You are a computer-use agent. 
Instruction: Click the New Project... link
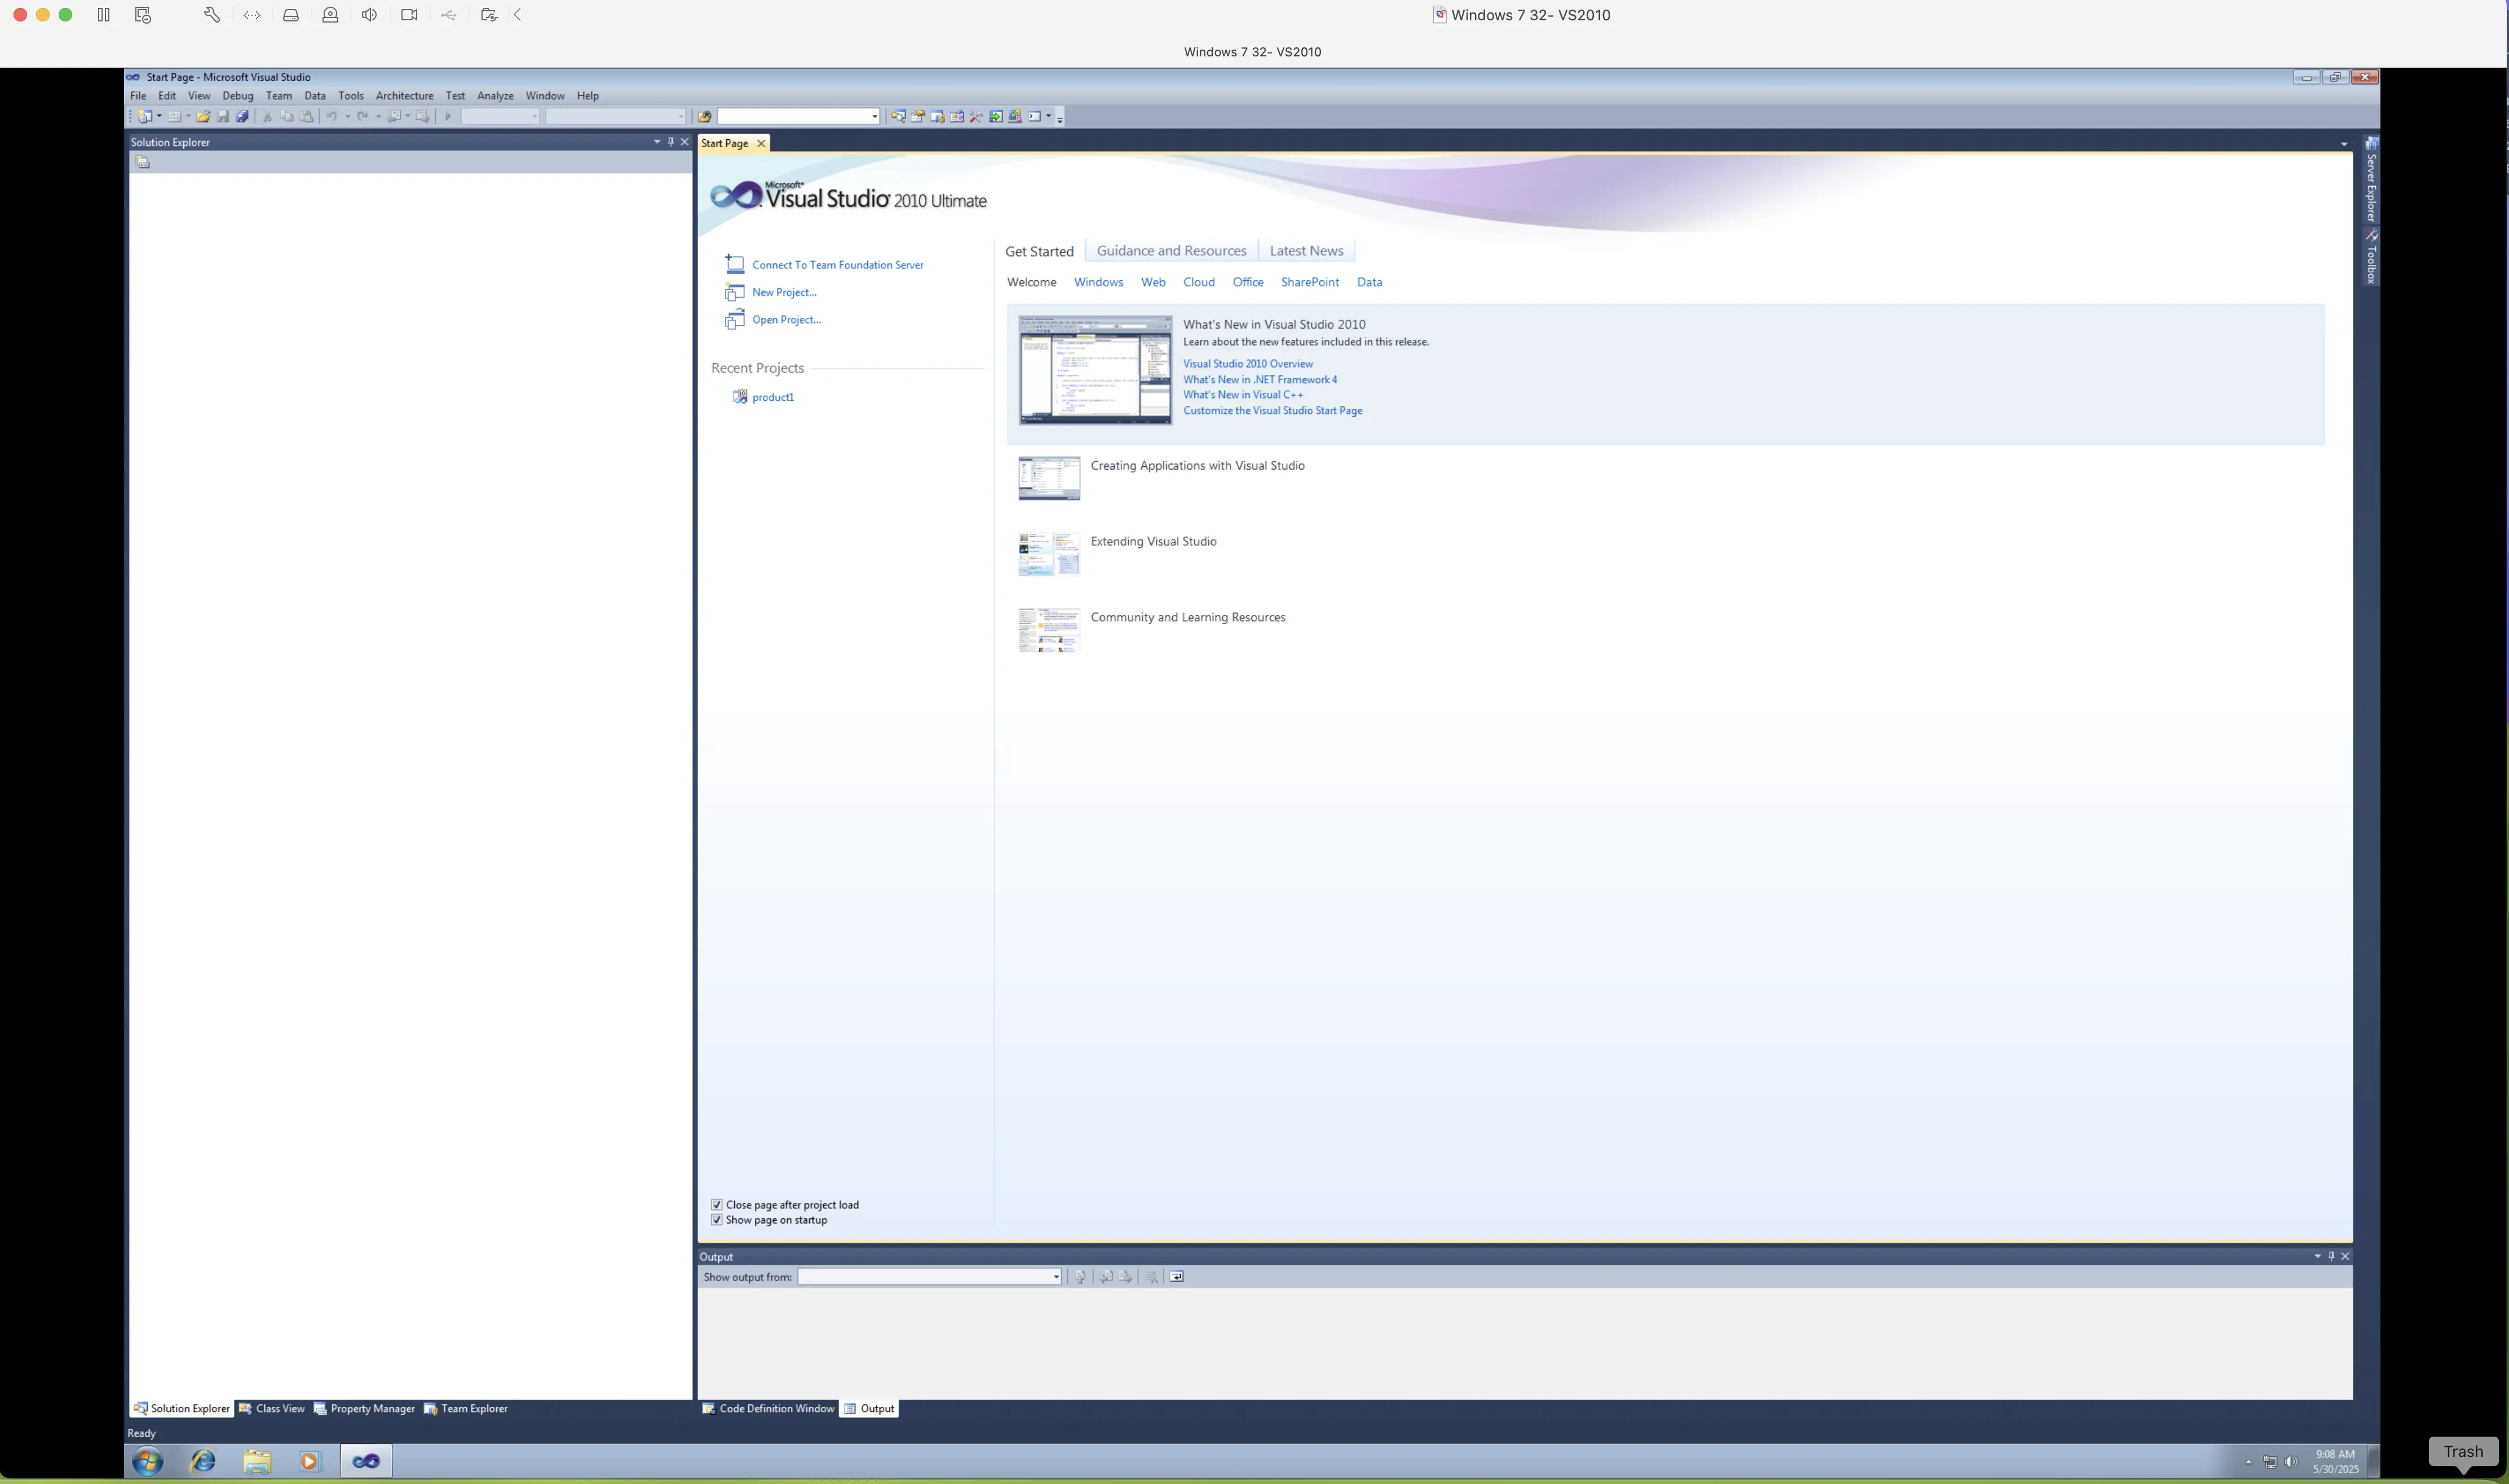coord(784,292)
